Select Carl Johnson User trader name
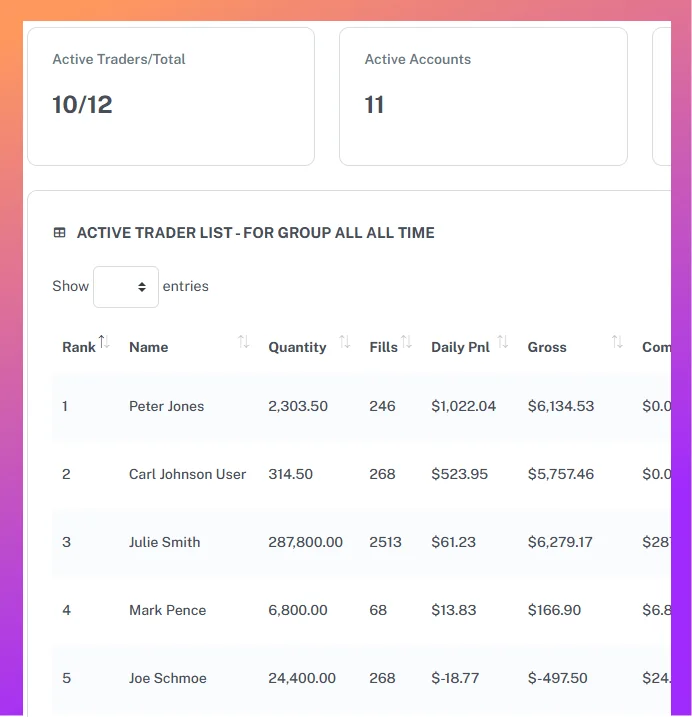 [x=187, y=474]
